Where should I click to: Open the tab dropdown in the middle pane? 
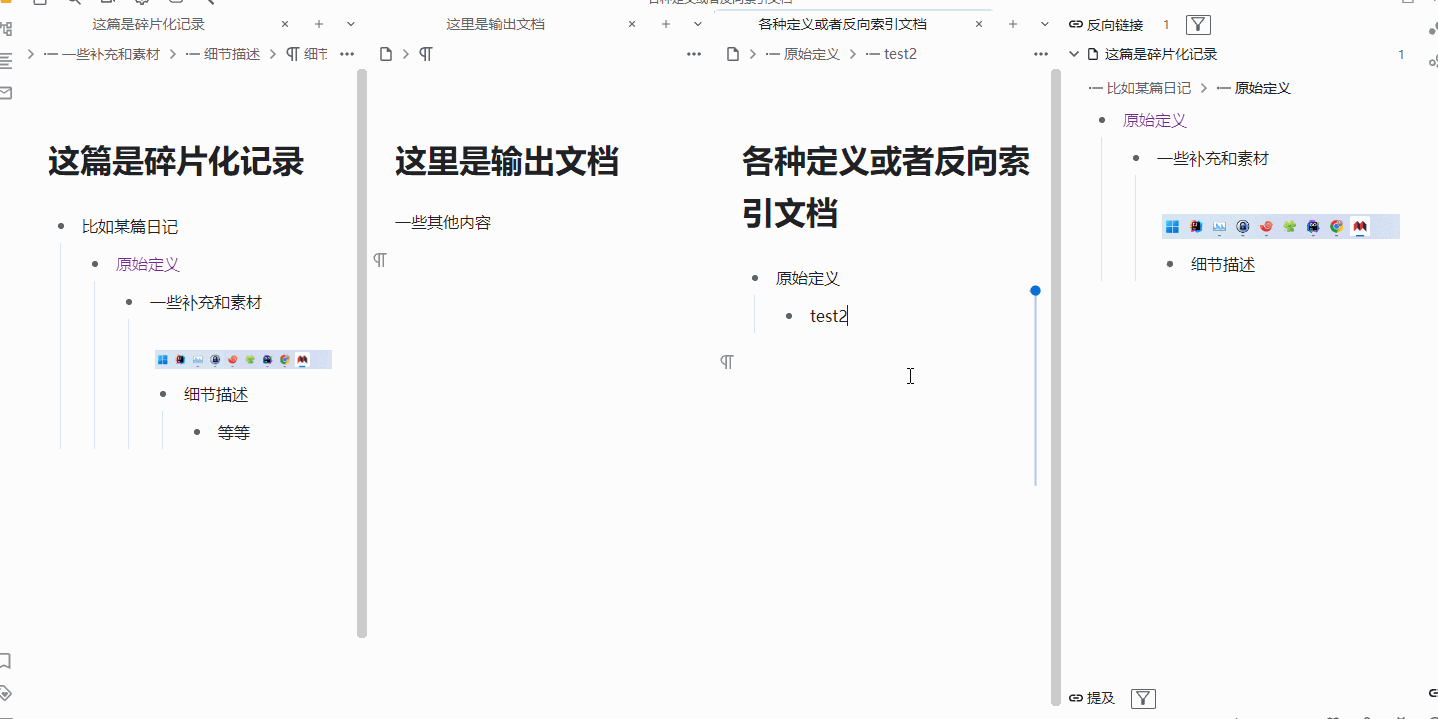pyautogui.click(x=696, y=24)
